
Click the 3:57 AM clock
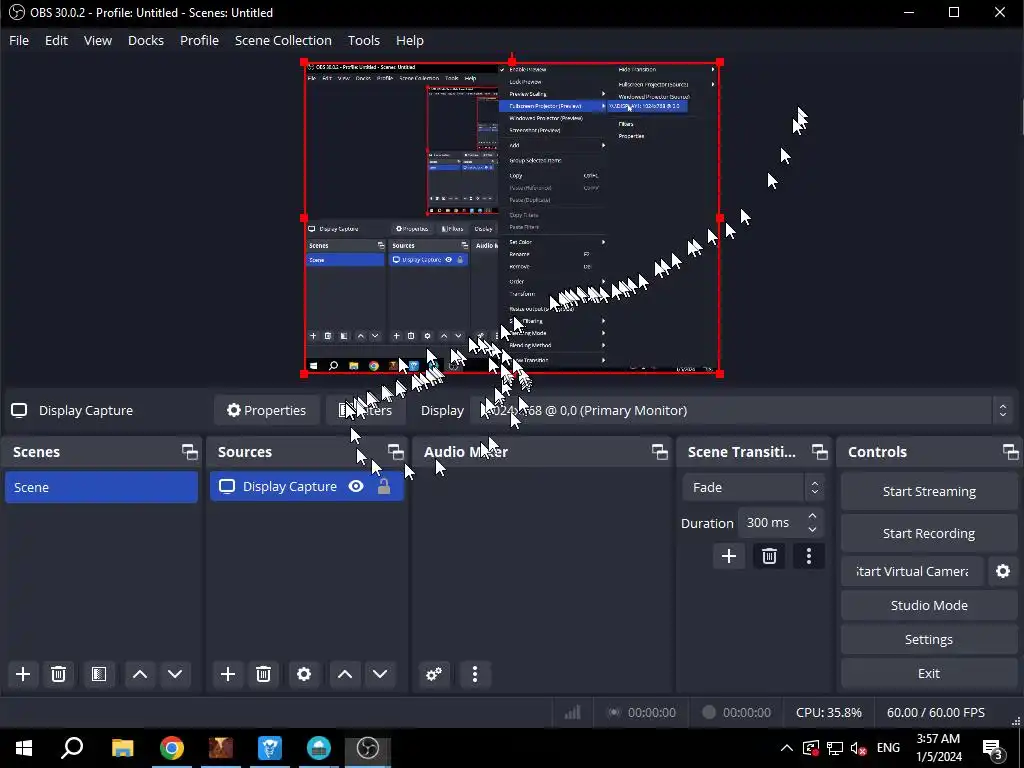pos(938,739)
